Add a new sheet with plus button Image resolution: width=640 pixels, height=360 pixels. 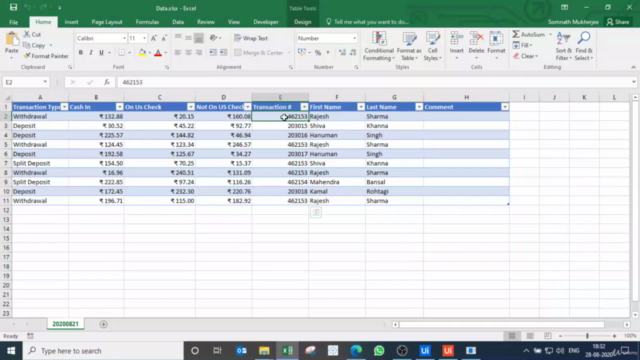[103, 324]
